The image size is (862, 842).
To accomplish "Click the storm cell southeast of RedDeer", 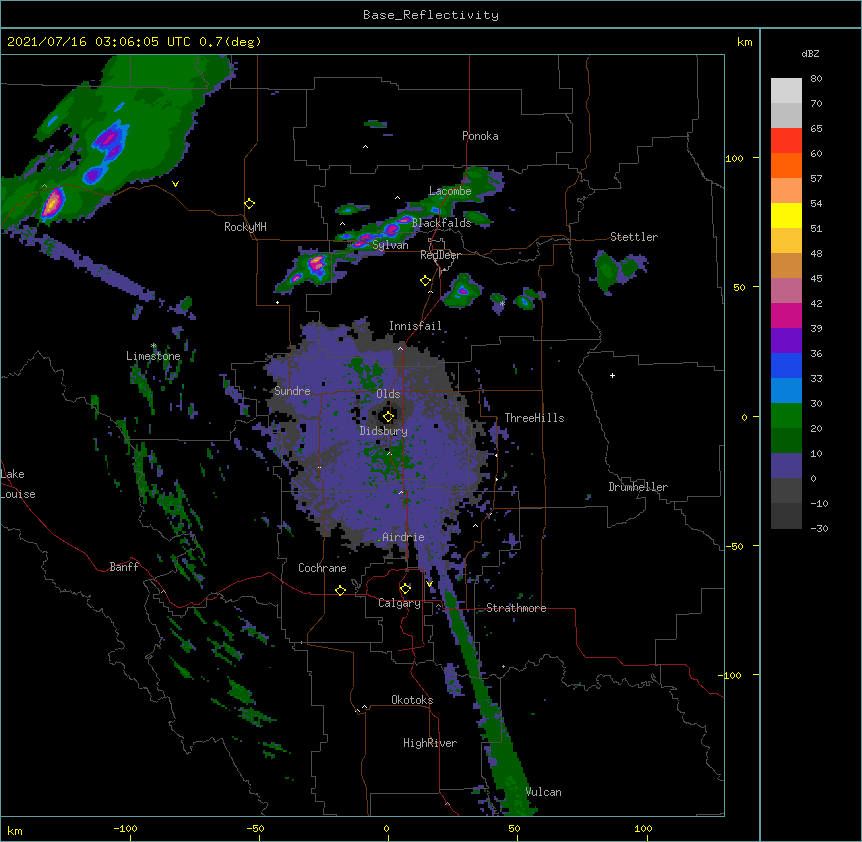I will click(x=462, y=291).
